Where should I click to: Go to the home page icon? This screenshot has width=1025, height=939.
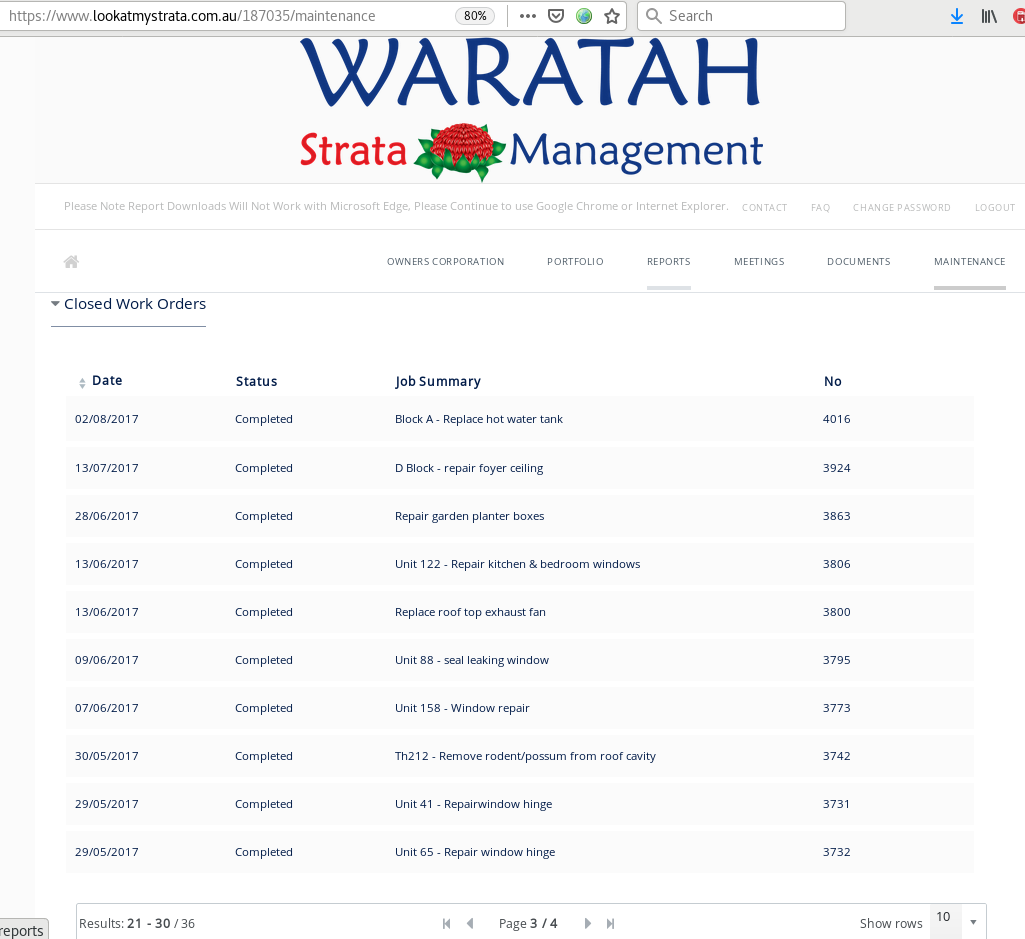pyautogui.click(x=71, y=262)
